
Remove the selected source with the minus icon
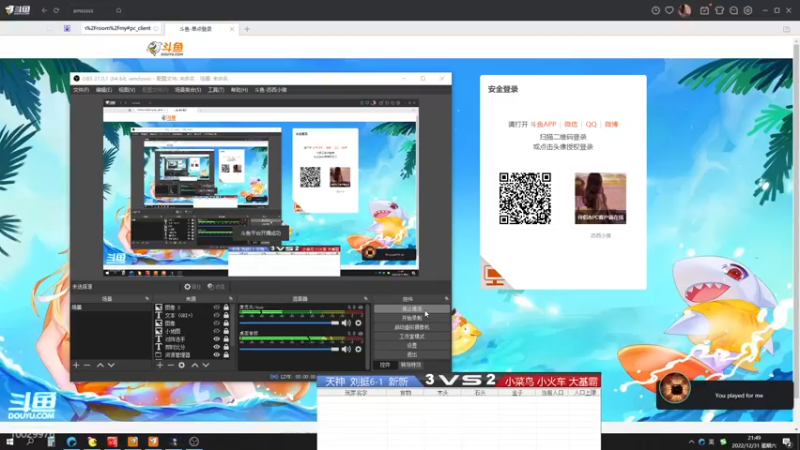170,365
